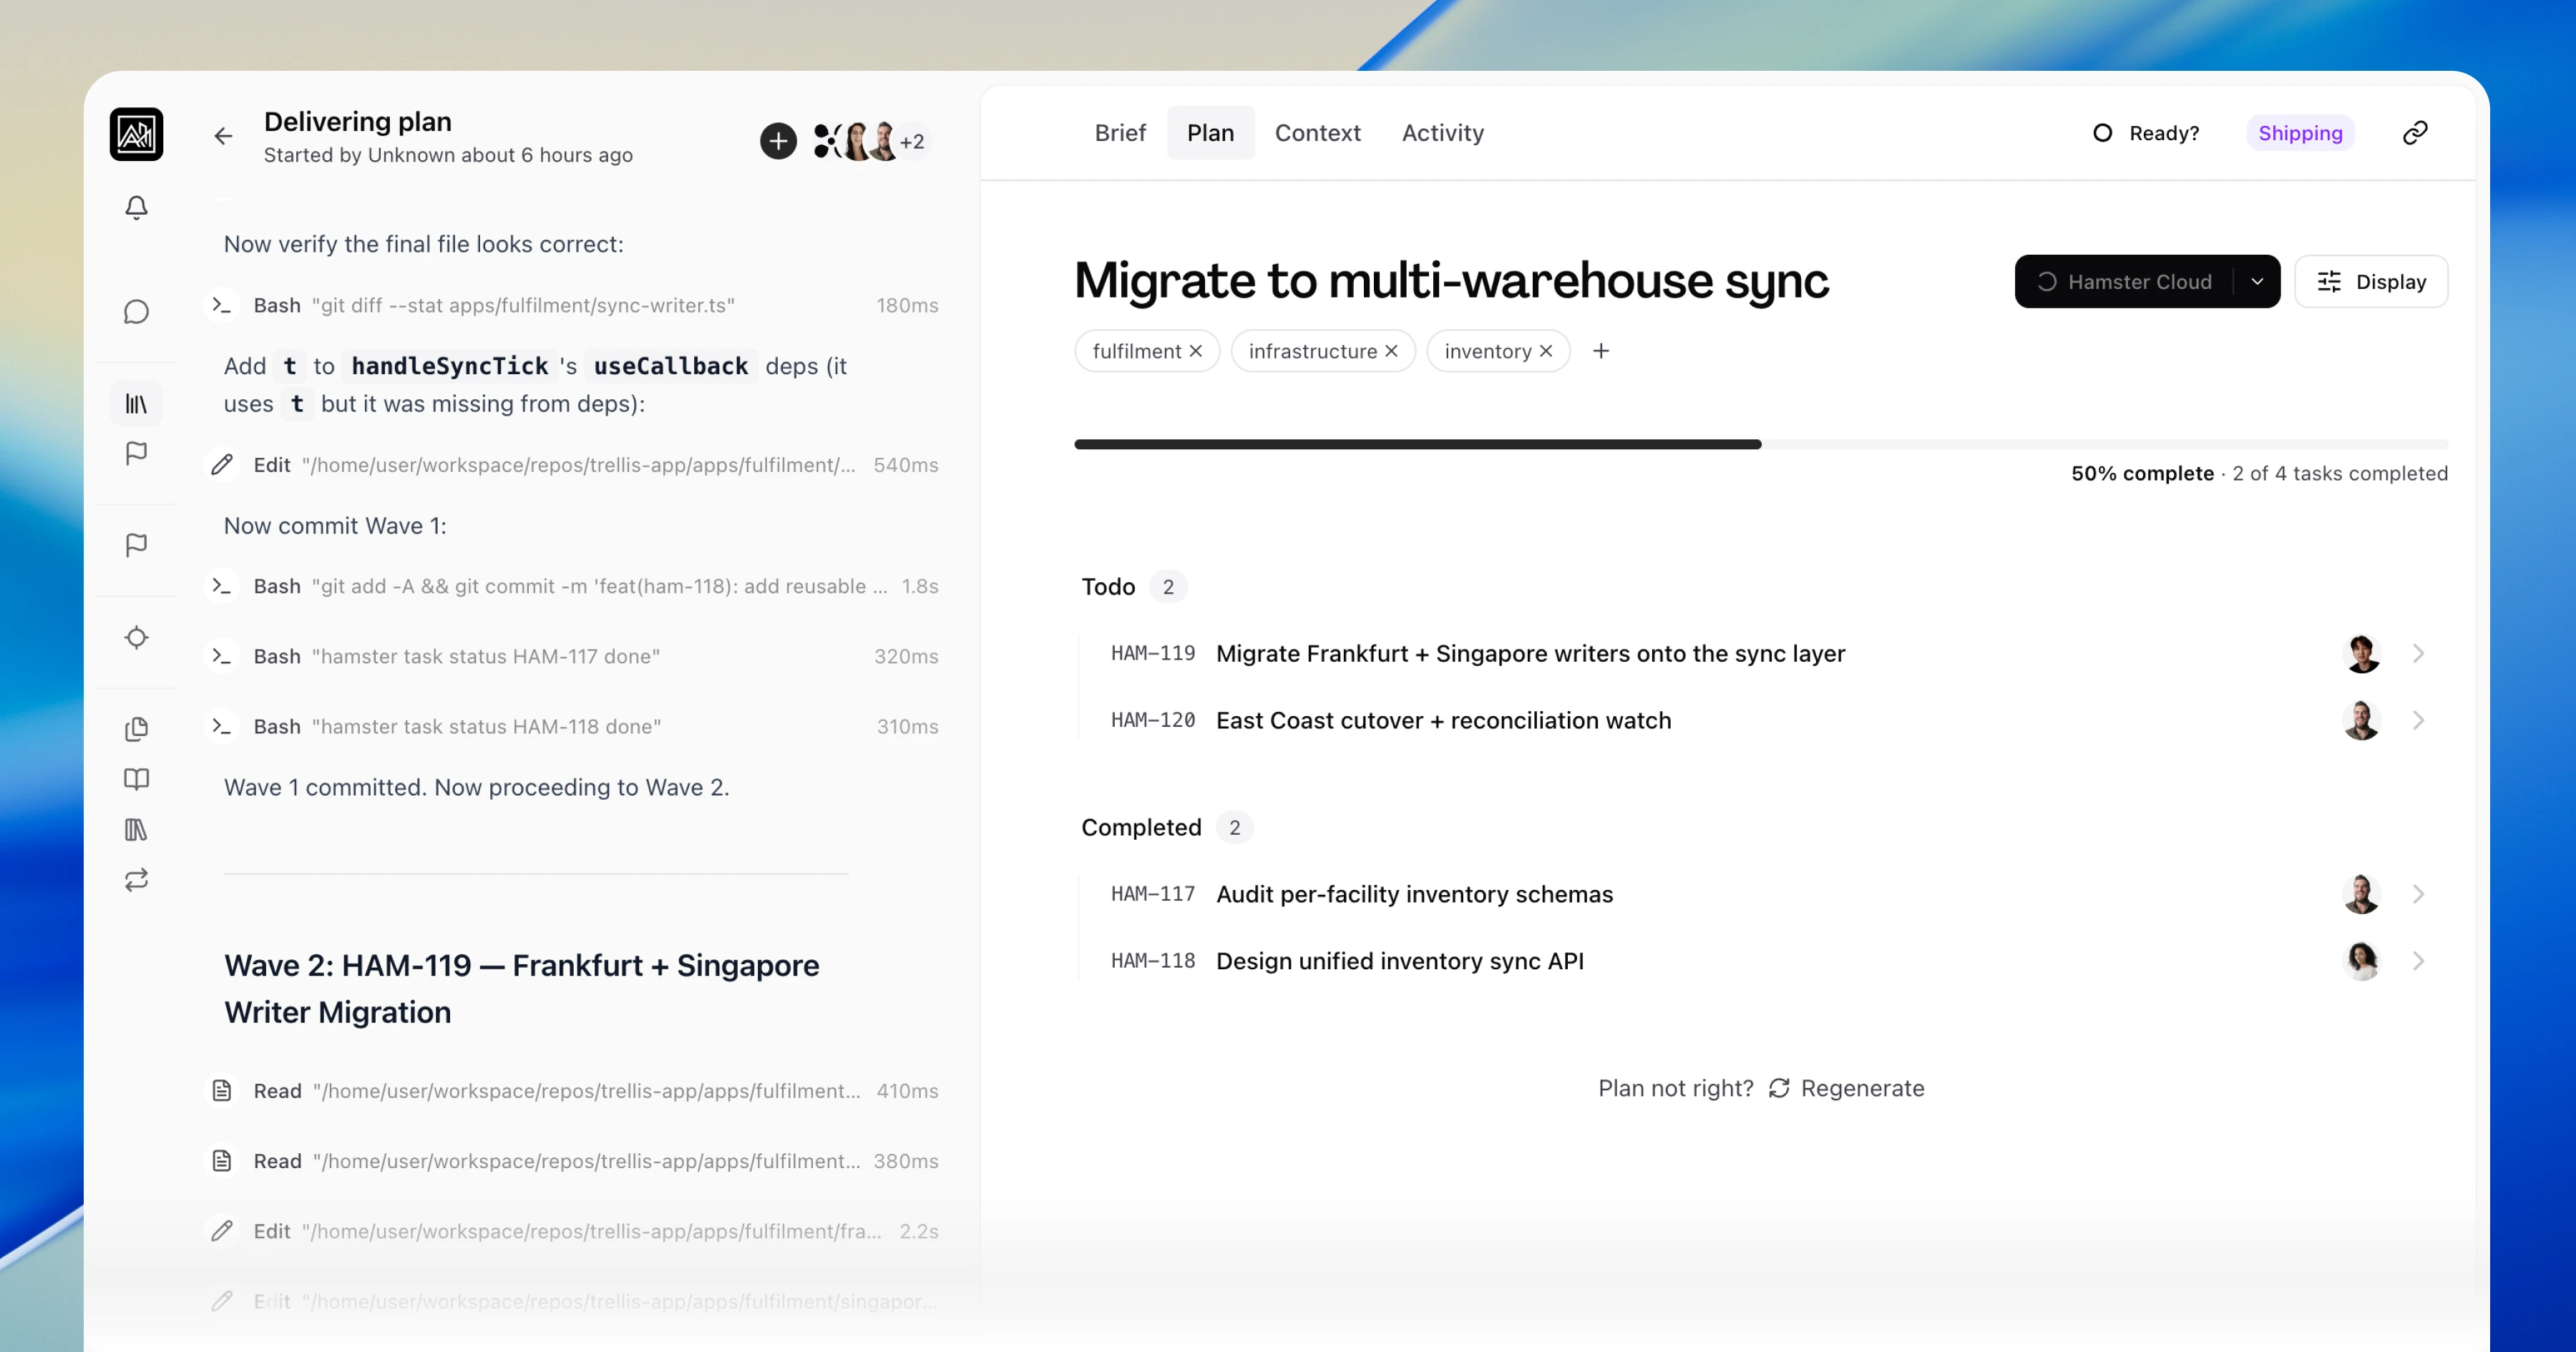Click assignee avatar on HAM-119 row

tap(2362, 654)
